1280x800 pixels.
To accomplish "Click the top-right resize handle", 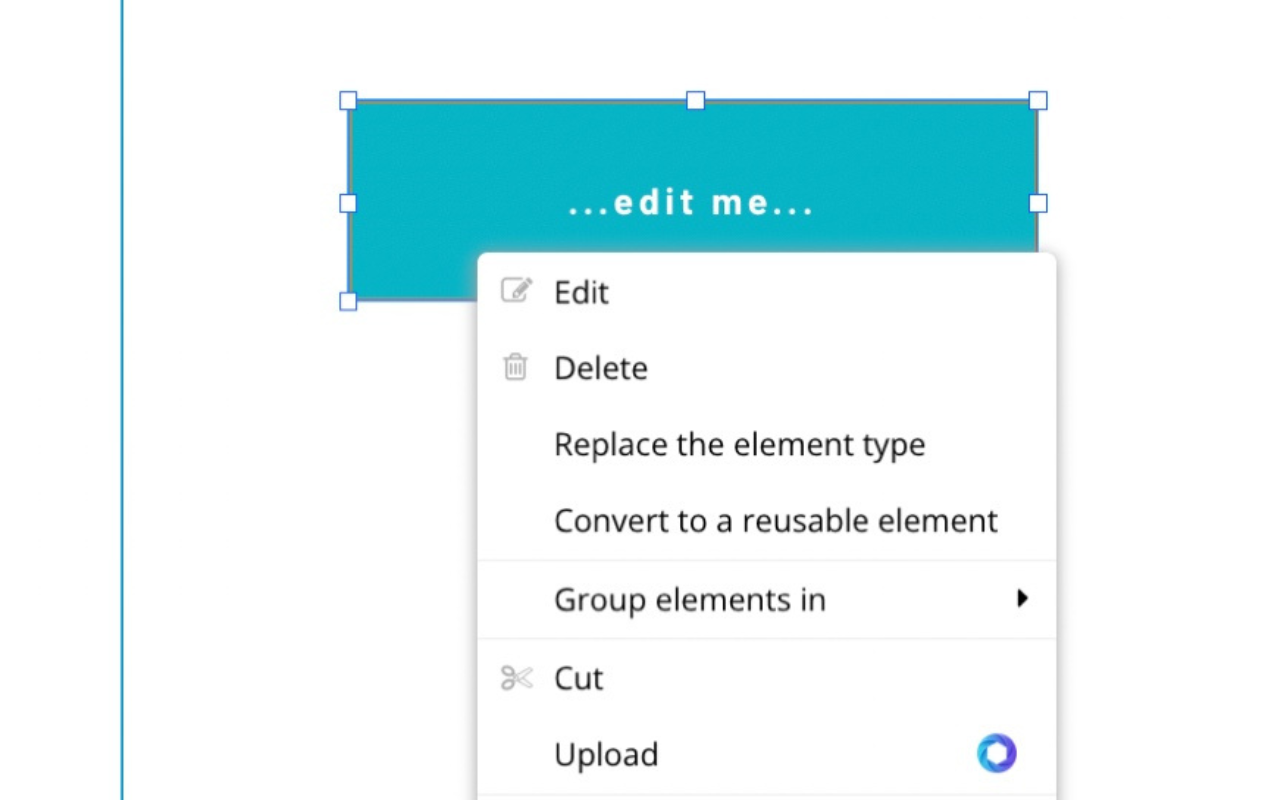I will pos(1038,100).
